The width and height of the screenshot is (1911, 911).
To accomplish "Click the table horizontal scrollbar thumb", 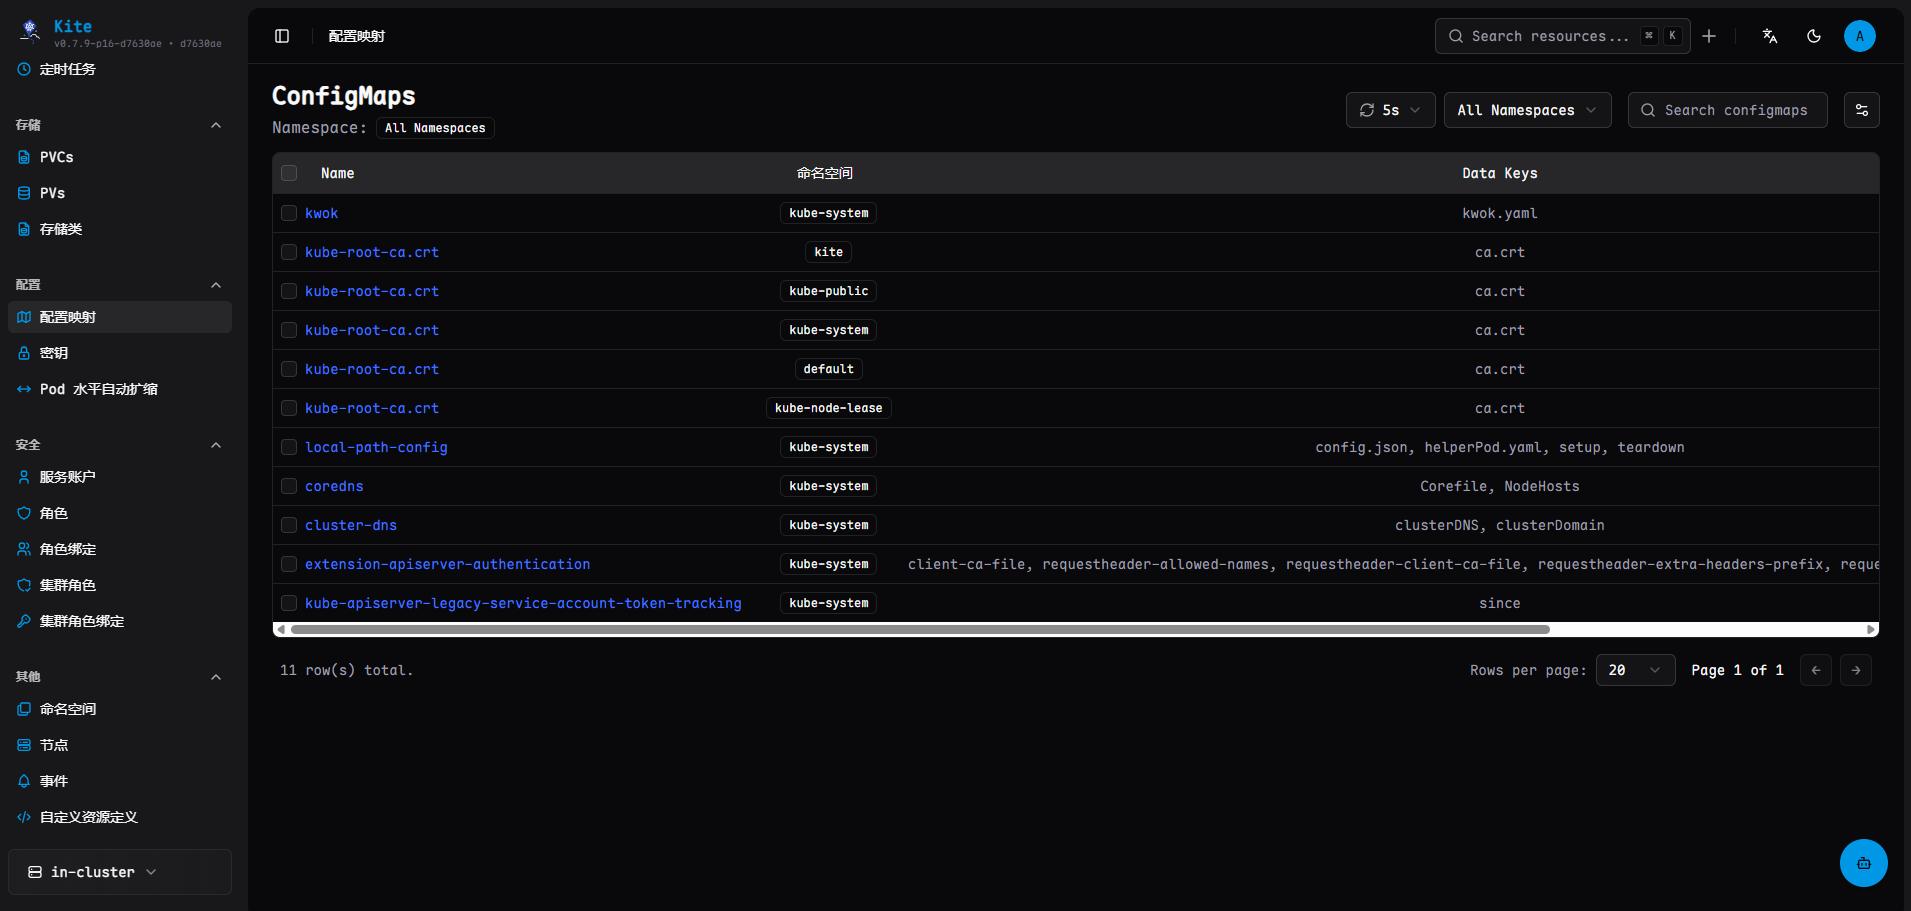I will 920,630.
